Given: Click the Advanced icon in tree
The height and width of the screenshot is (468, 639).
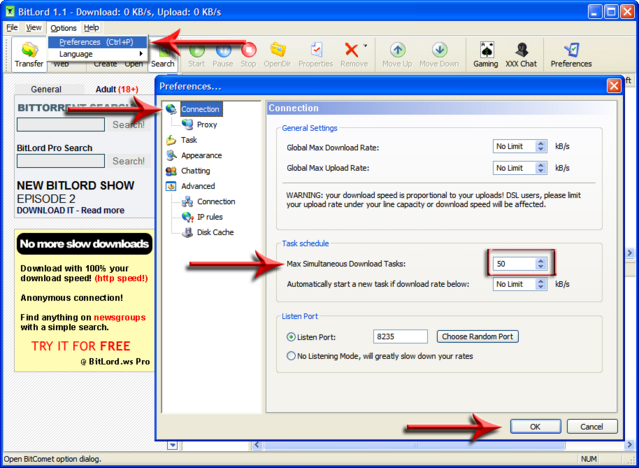Looking at the screenshot, I should coord(171,186).
